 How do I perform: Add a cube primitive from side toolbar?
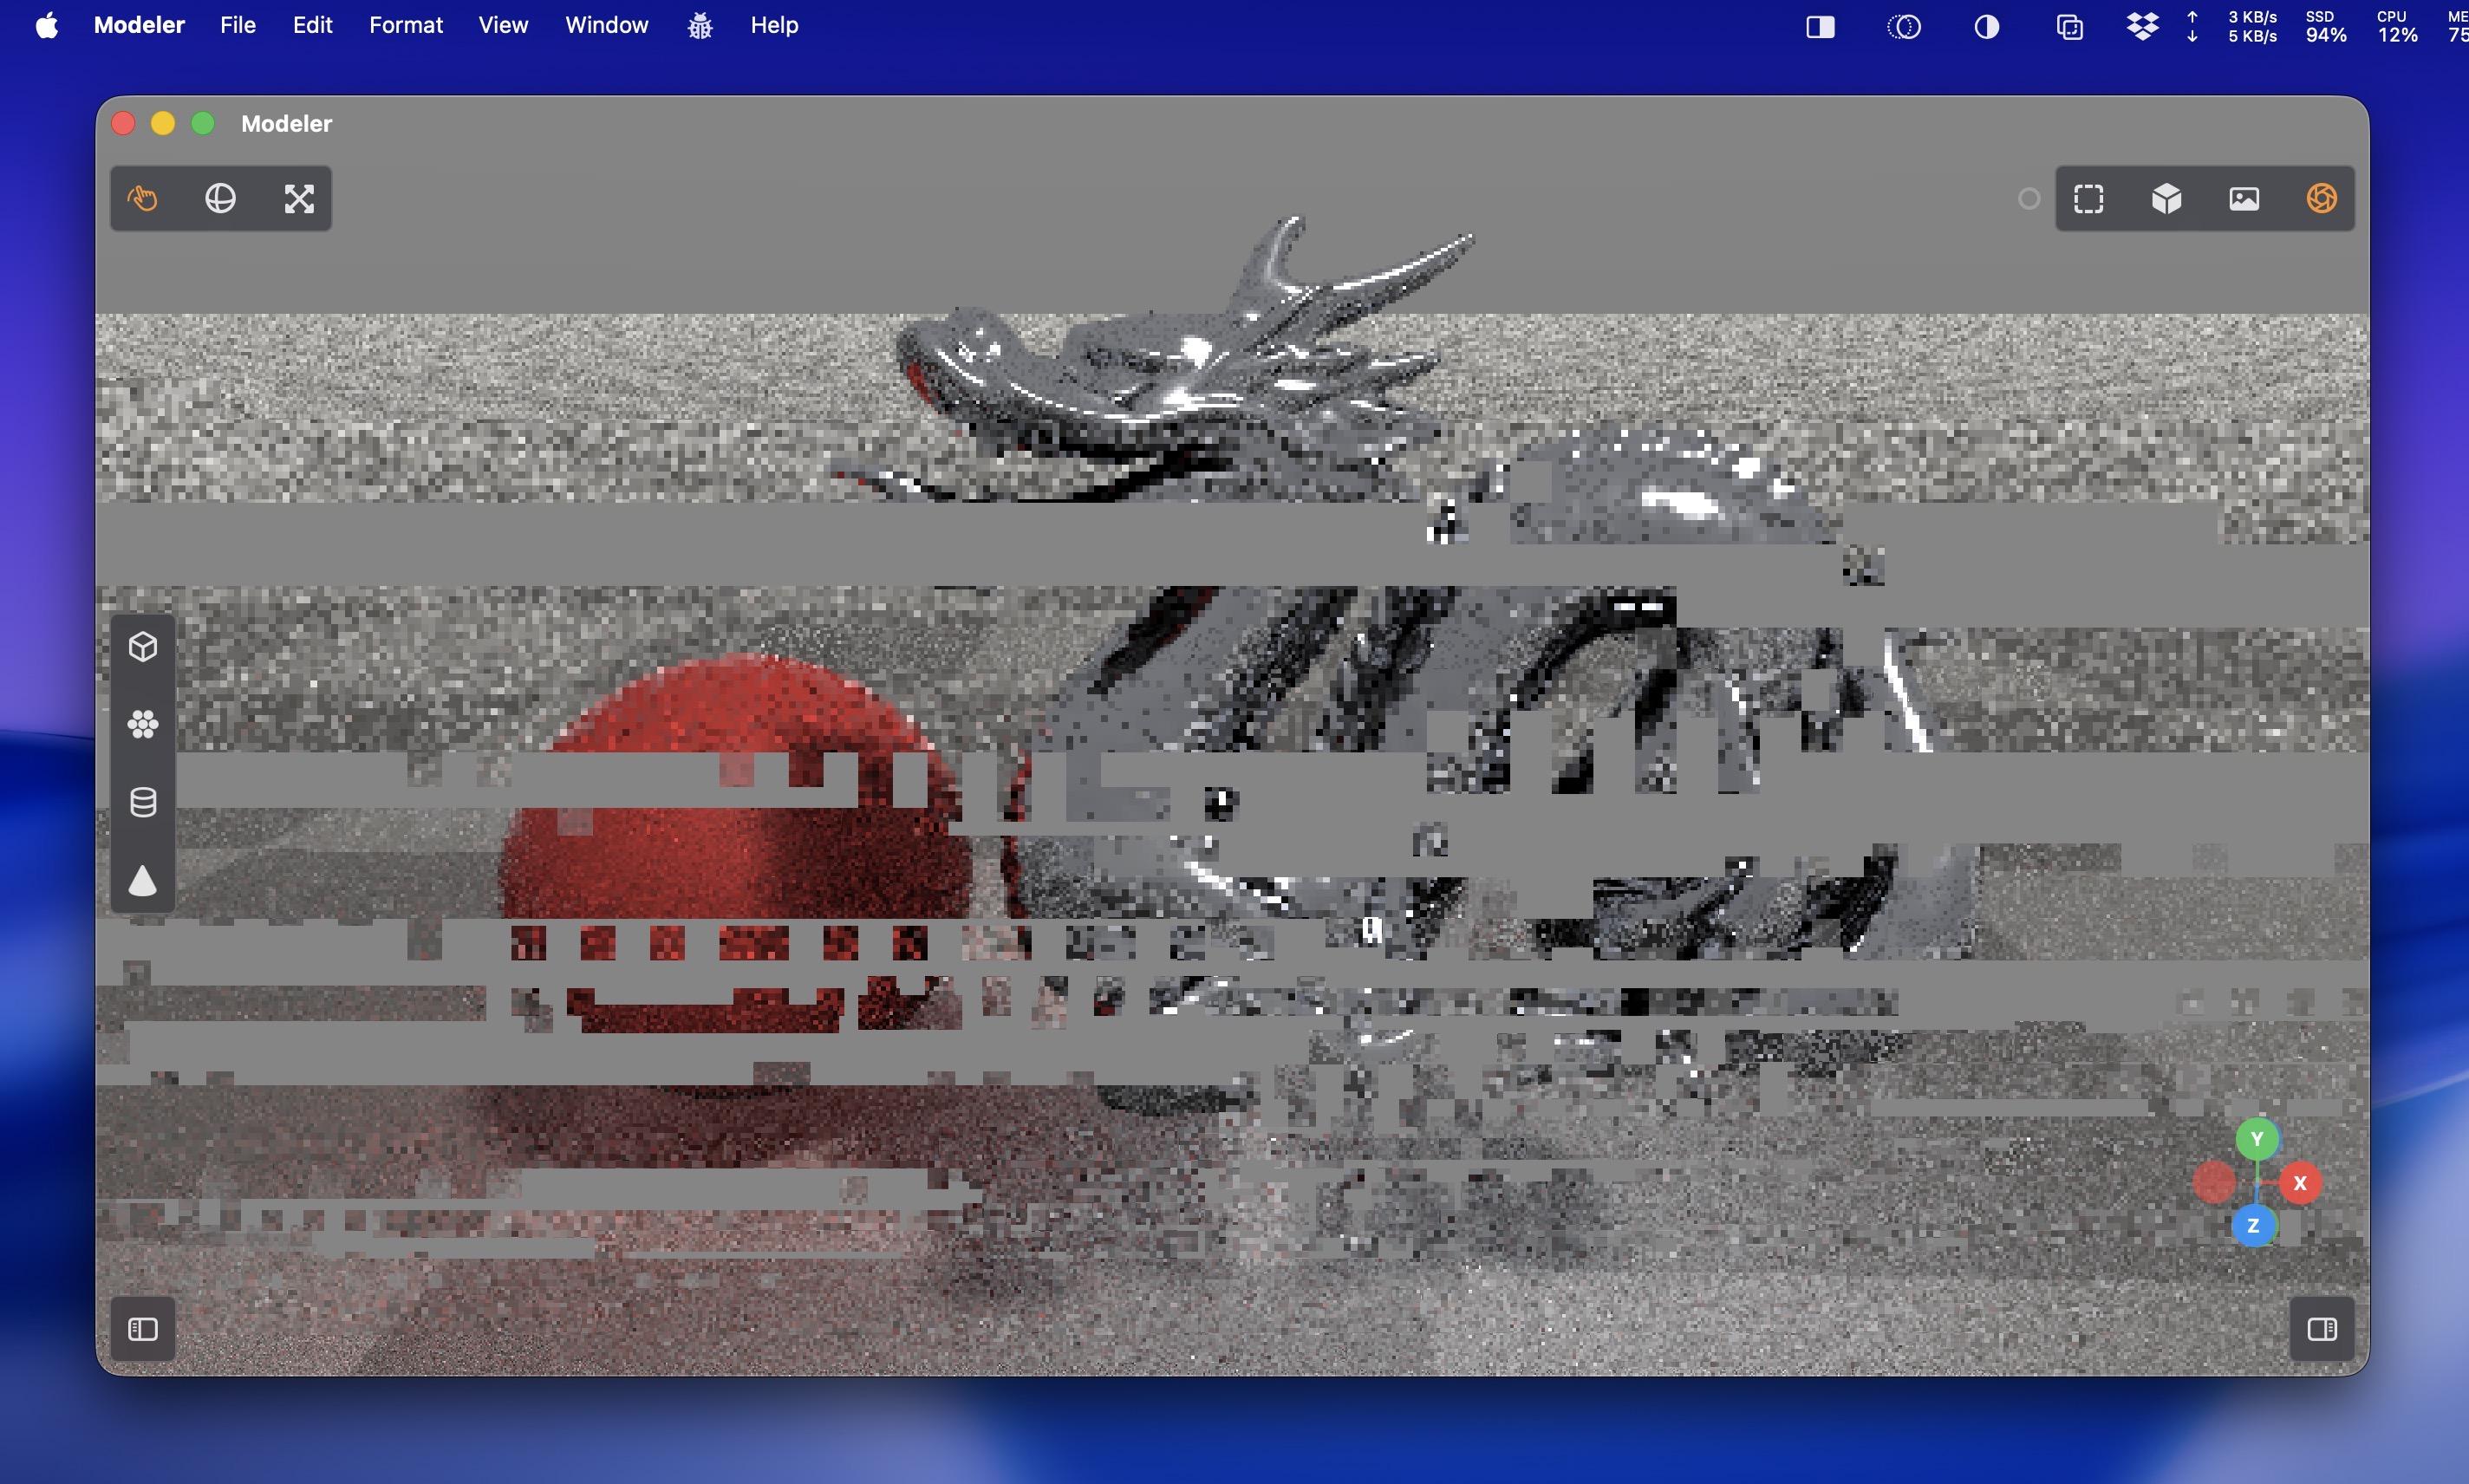click(x=143, y=647)
